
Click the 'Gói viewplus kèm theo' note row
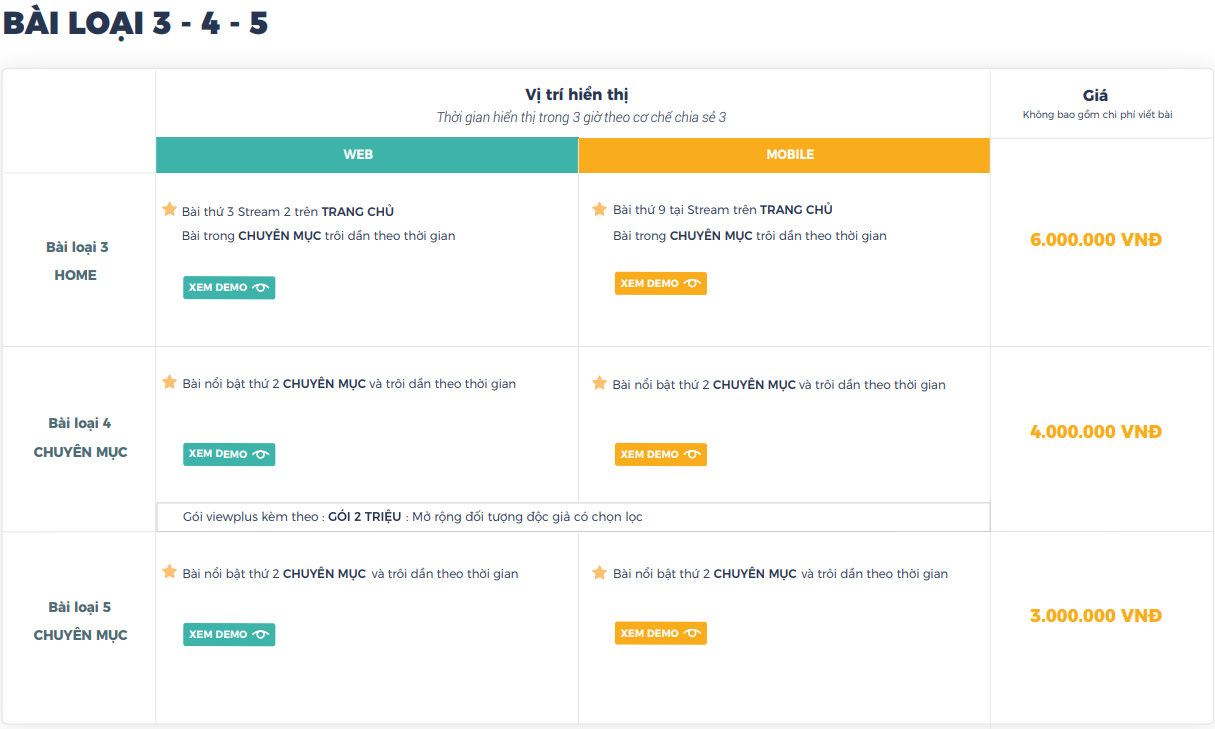tap(573, 517)
